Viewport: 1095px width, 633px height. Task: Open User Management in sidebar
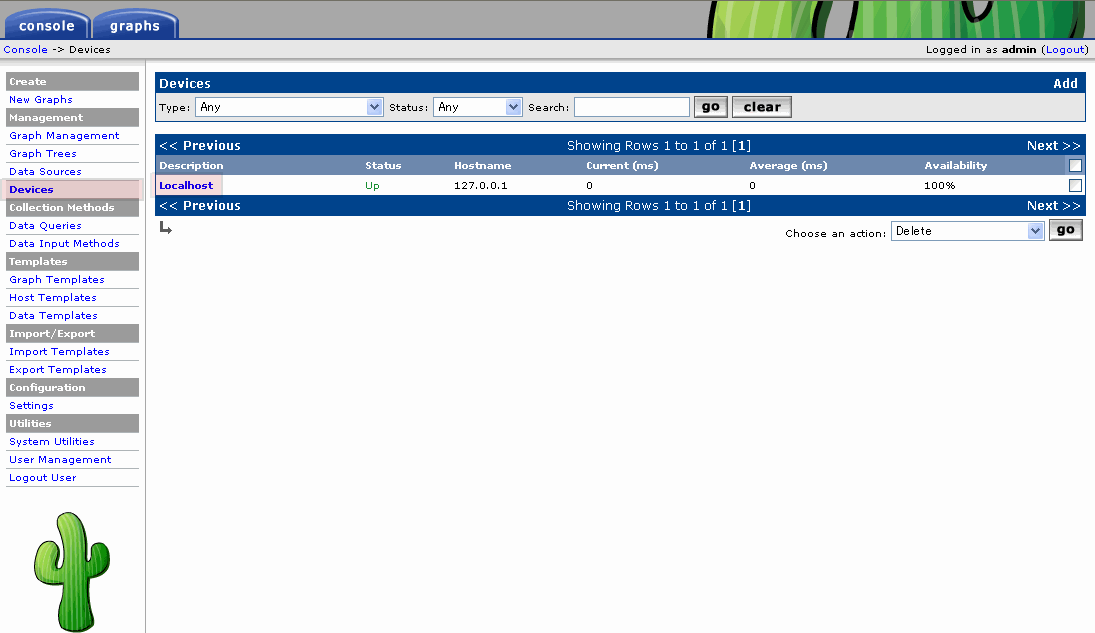(60, 460)
